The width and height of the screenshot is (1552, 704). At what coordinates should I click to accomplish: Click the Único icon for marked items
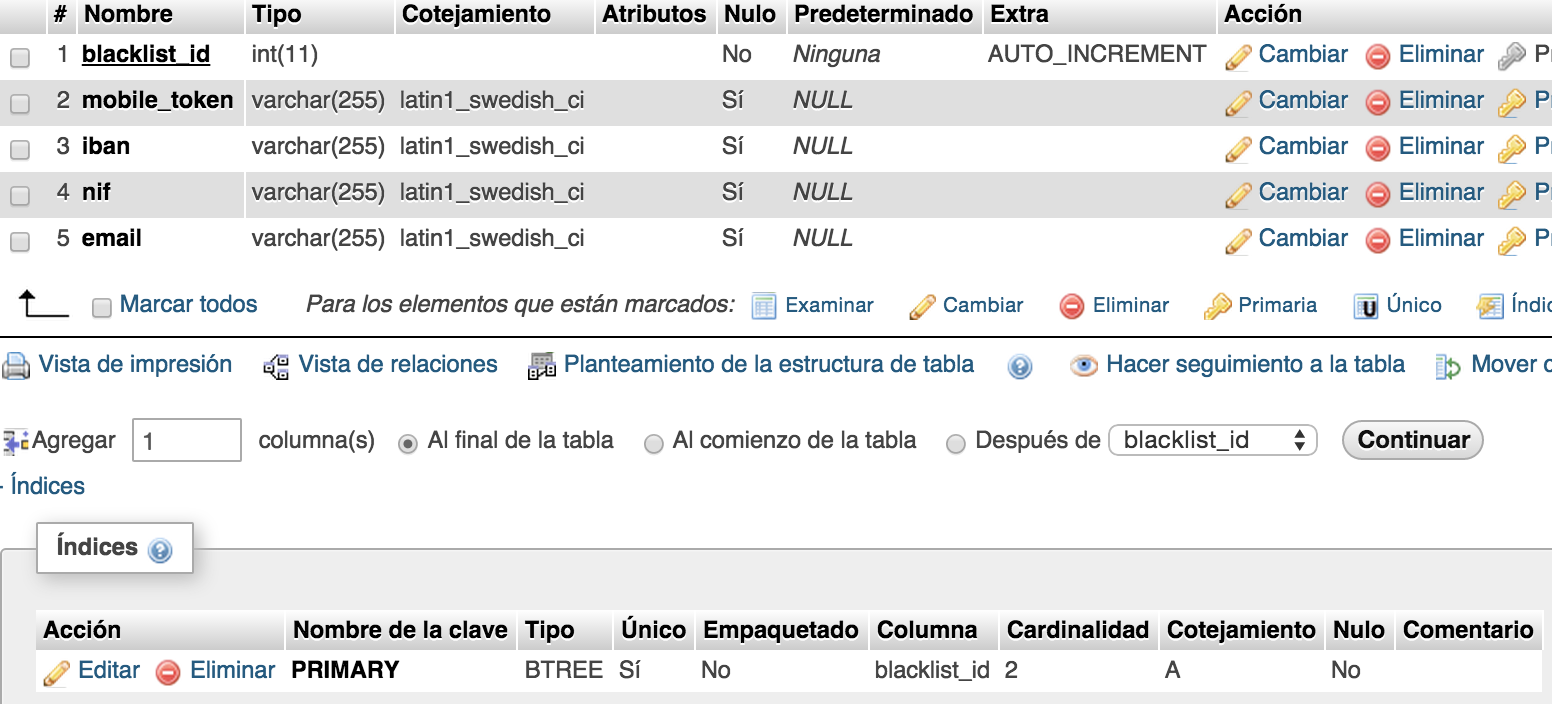point(1366,306)
